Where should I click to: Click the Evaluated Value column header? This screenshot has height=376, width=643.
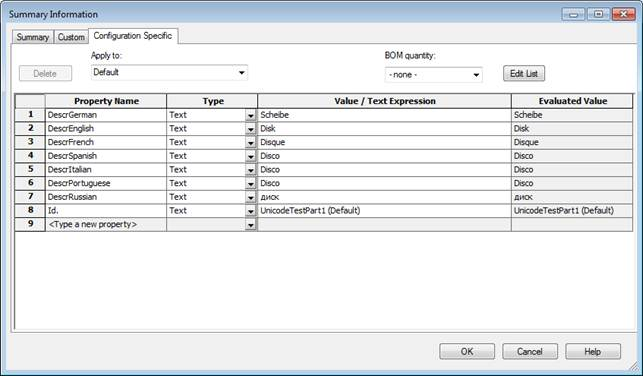[572, 101]
